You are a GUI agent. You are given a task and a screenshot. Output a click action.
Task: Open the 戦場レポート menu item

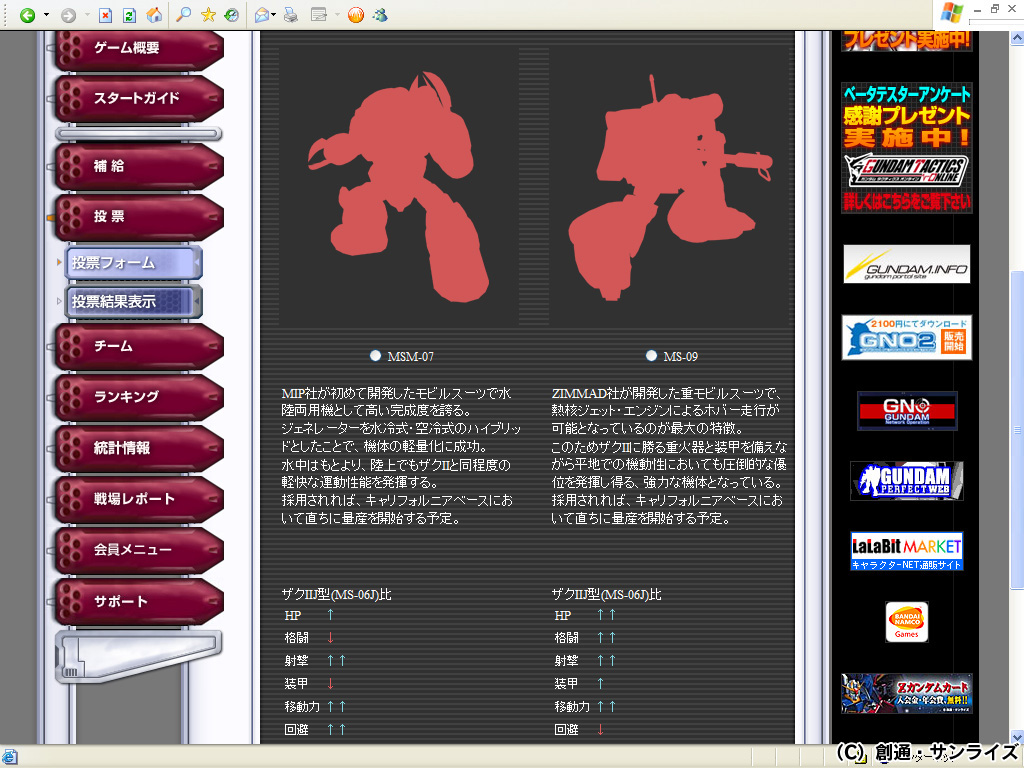pyautogui.click(x=139, y=499)
